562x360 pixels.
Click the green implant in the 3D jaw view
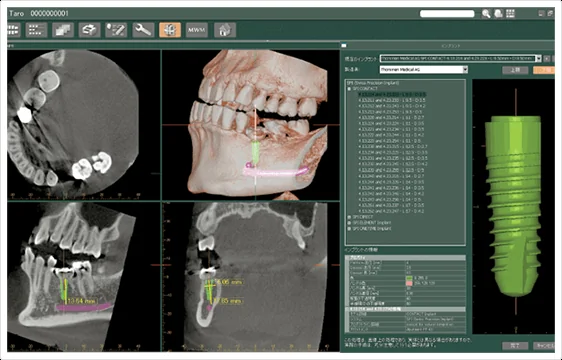tap(255, 153)
